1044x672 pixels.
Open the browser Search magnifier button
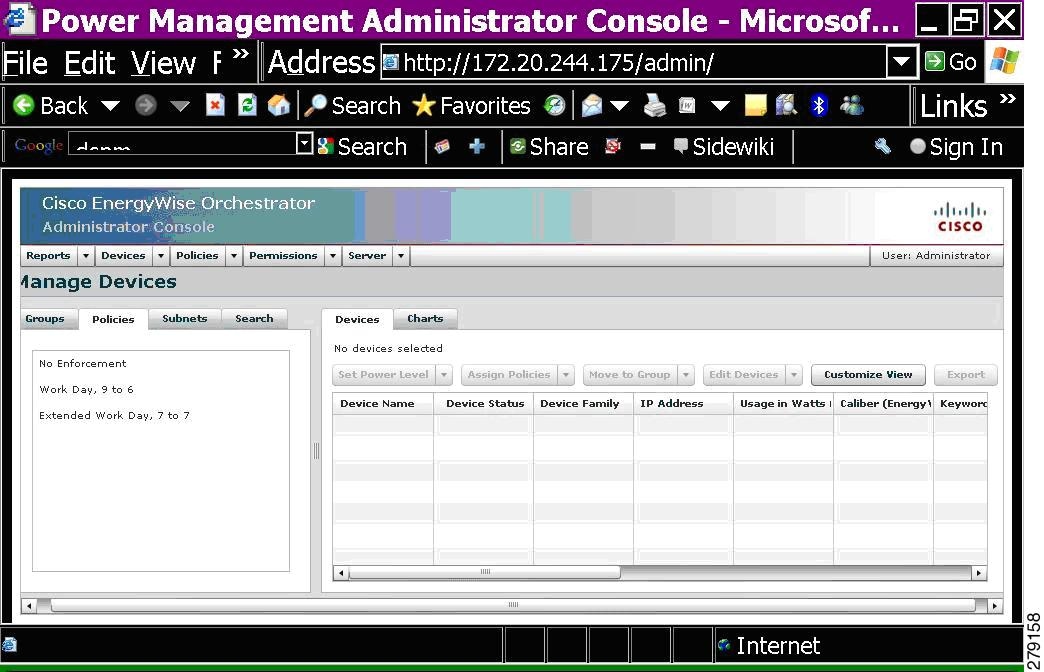353,105
